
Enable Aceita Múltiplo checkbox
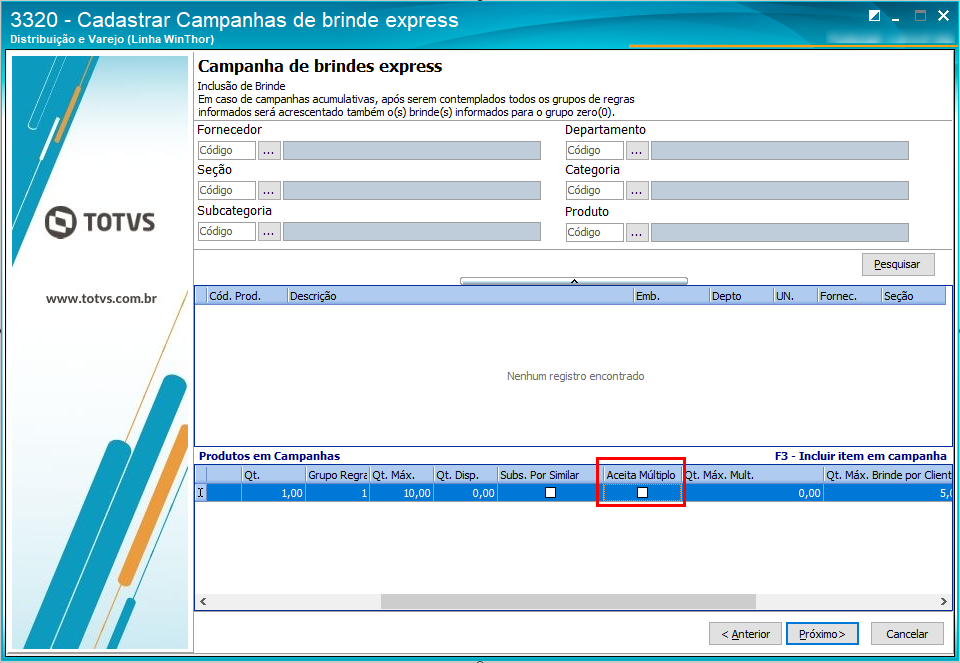click(x=642, y=493)
